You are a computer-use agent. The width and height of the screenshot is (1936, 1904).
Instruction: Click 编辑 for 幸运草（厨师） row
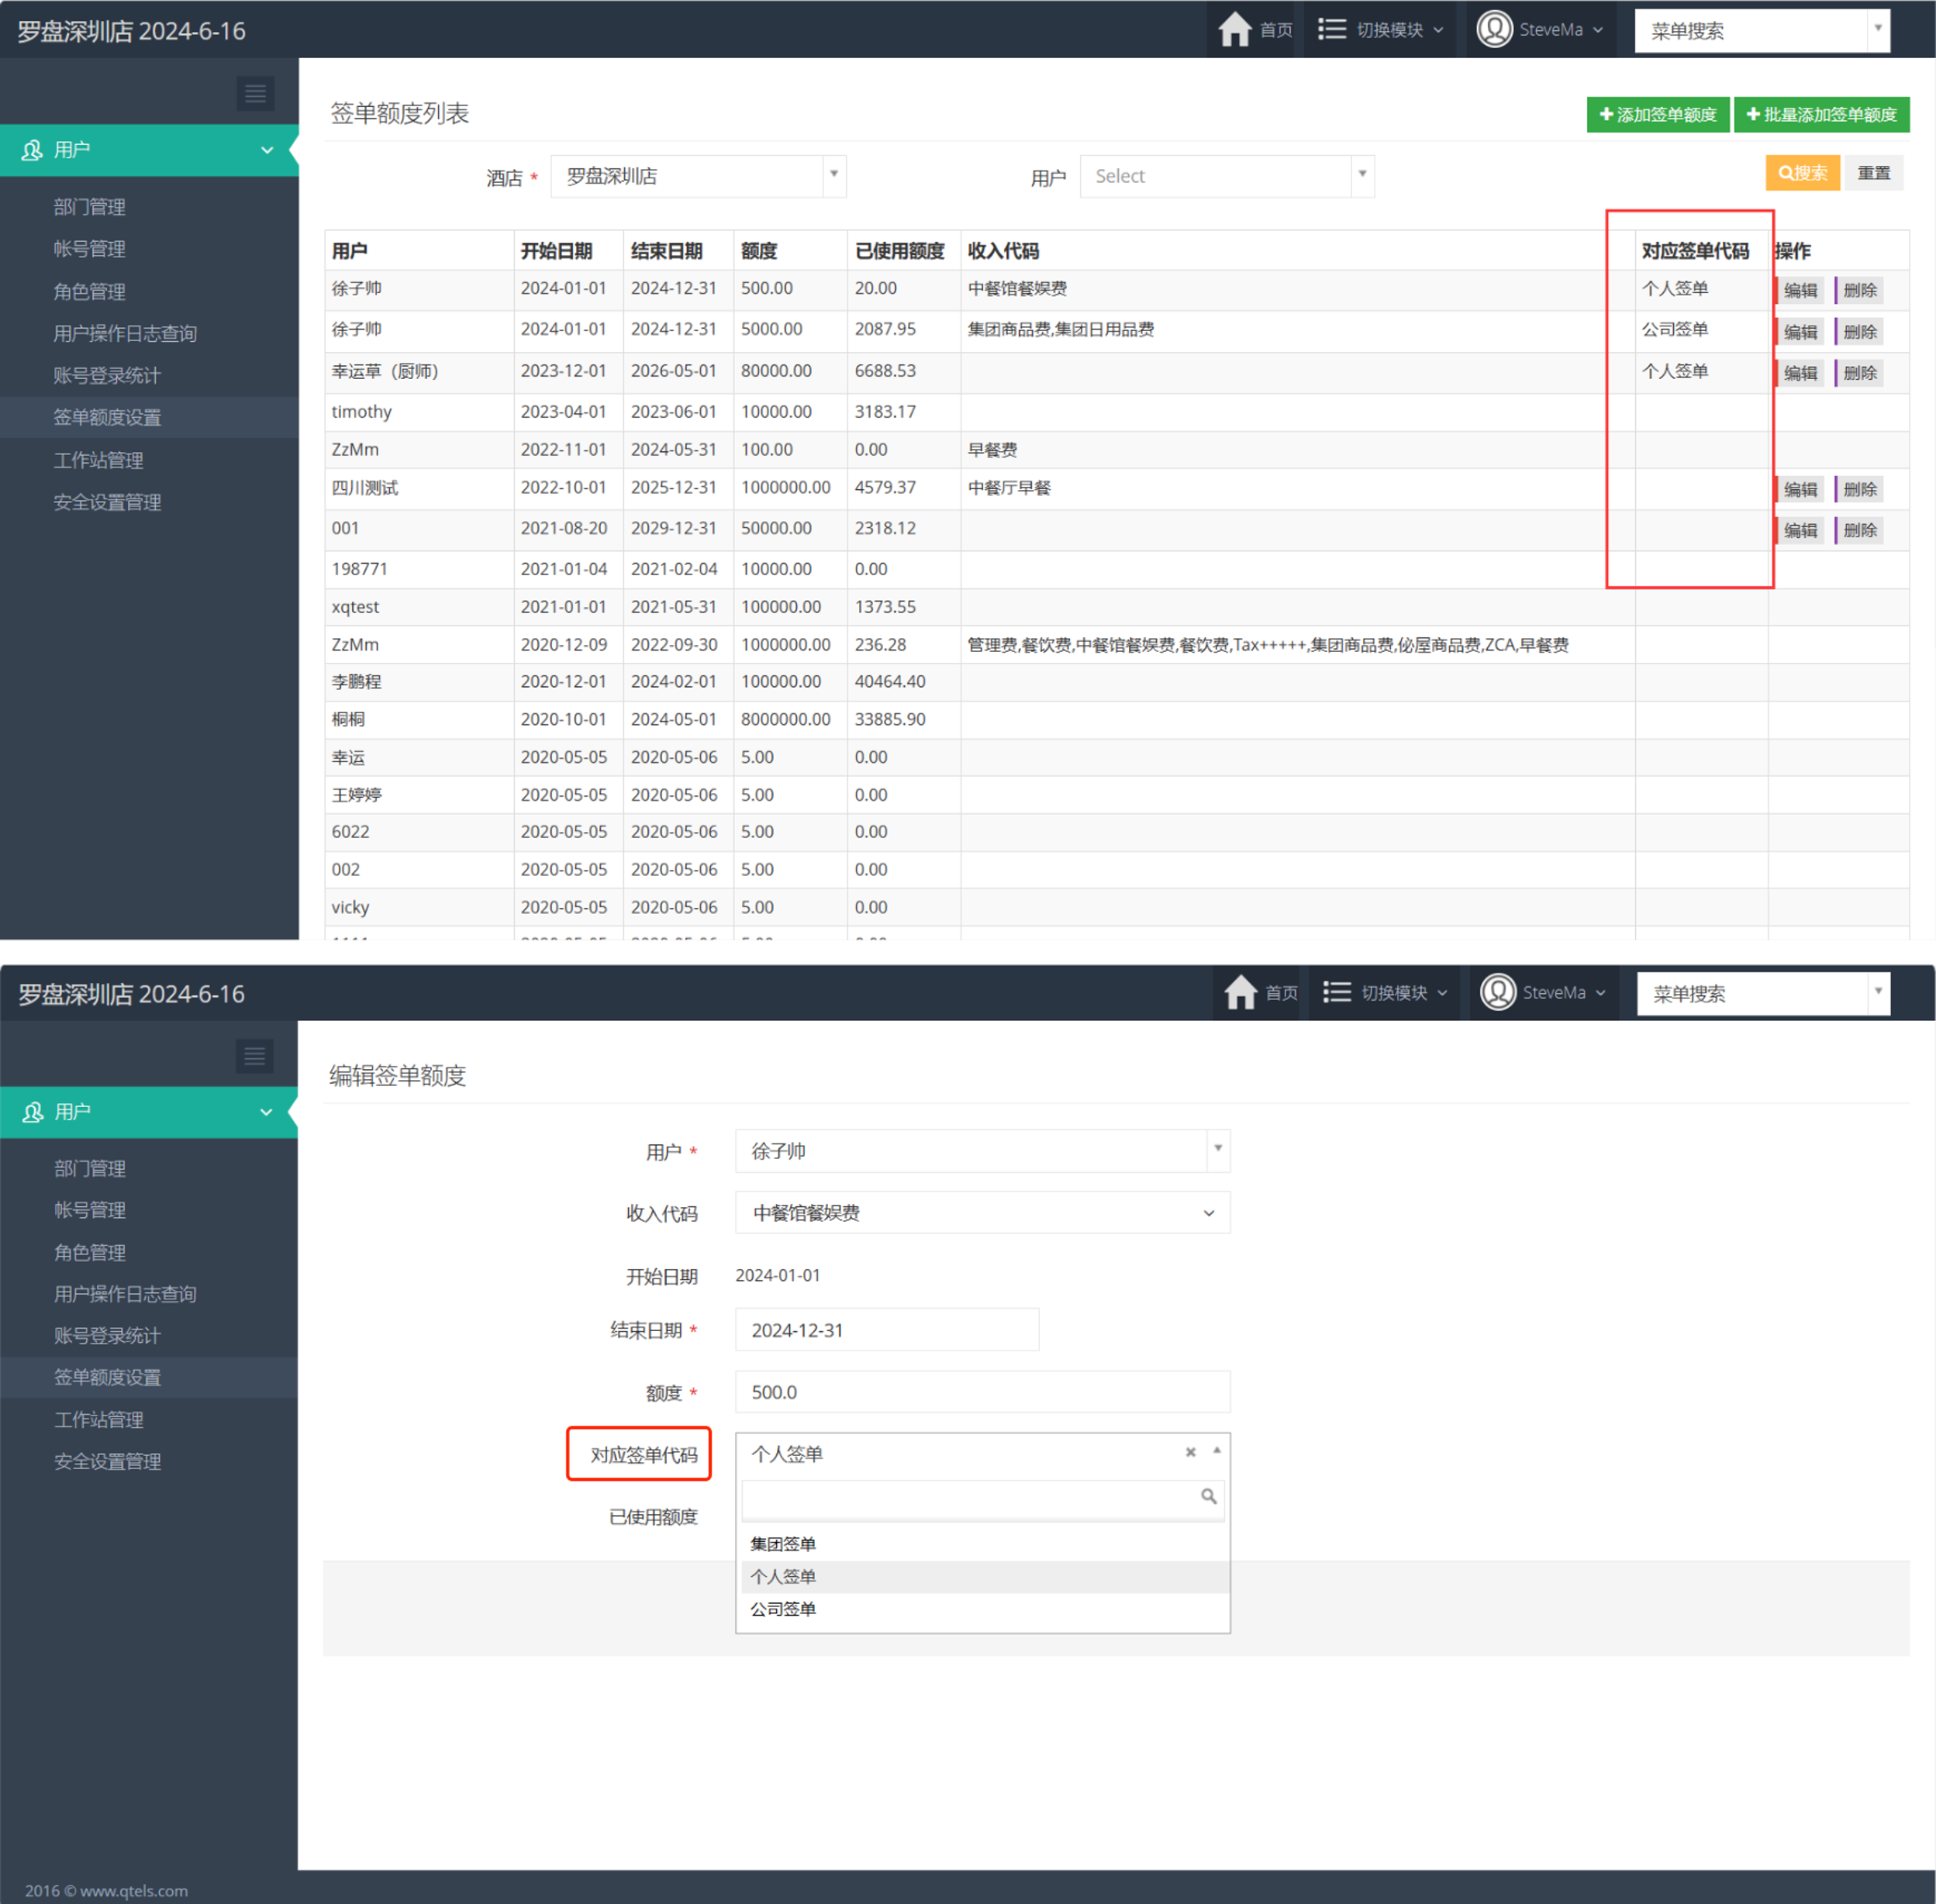point(1799,373)
